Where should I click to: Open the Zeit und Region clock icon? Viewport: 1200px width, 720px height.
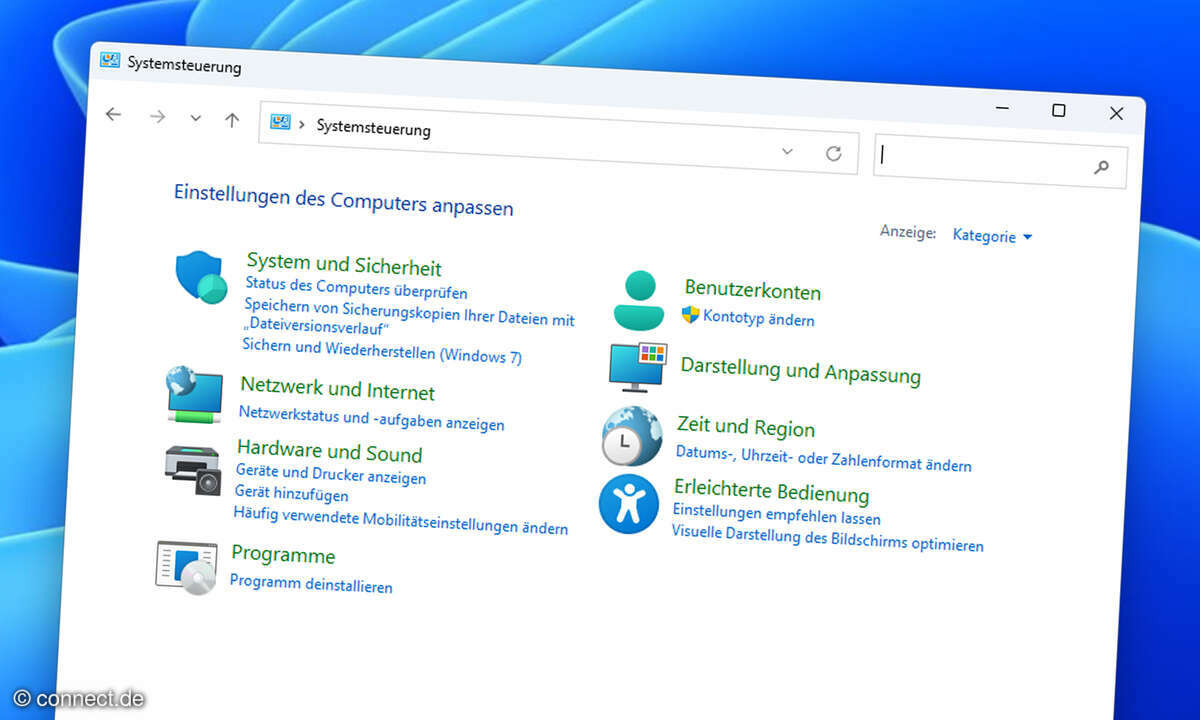click(631, 436)
